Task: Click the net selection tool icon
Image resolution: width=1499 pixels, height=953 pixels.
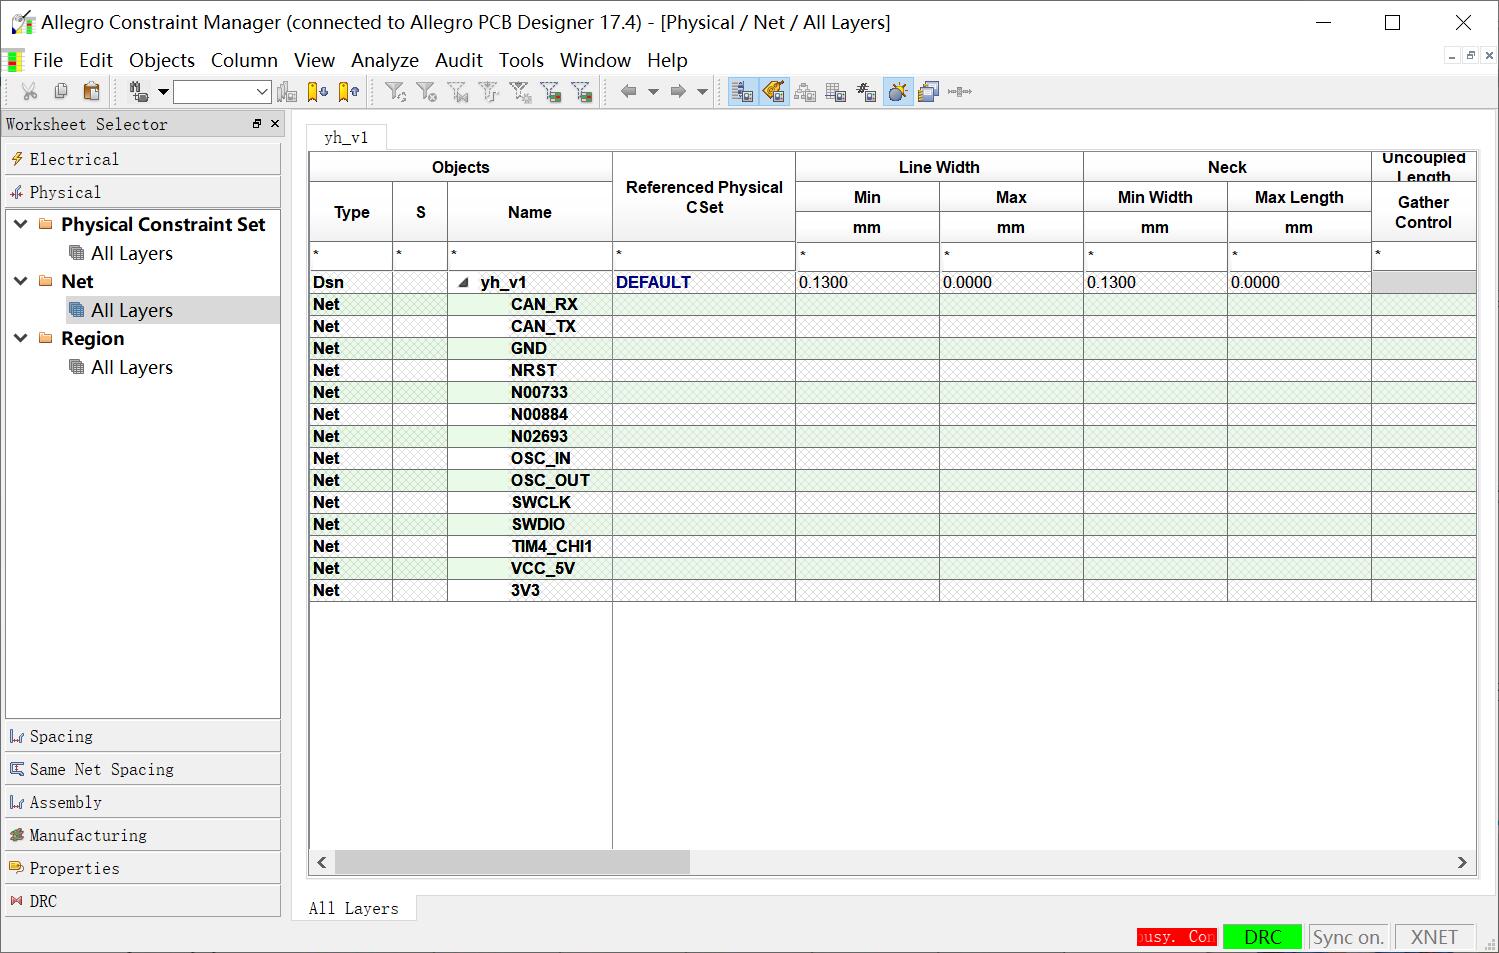Action: click(139, 92)
